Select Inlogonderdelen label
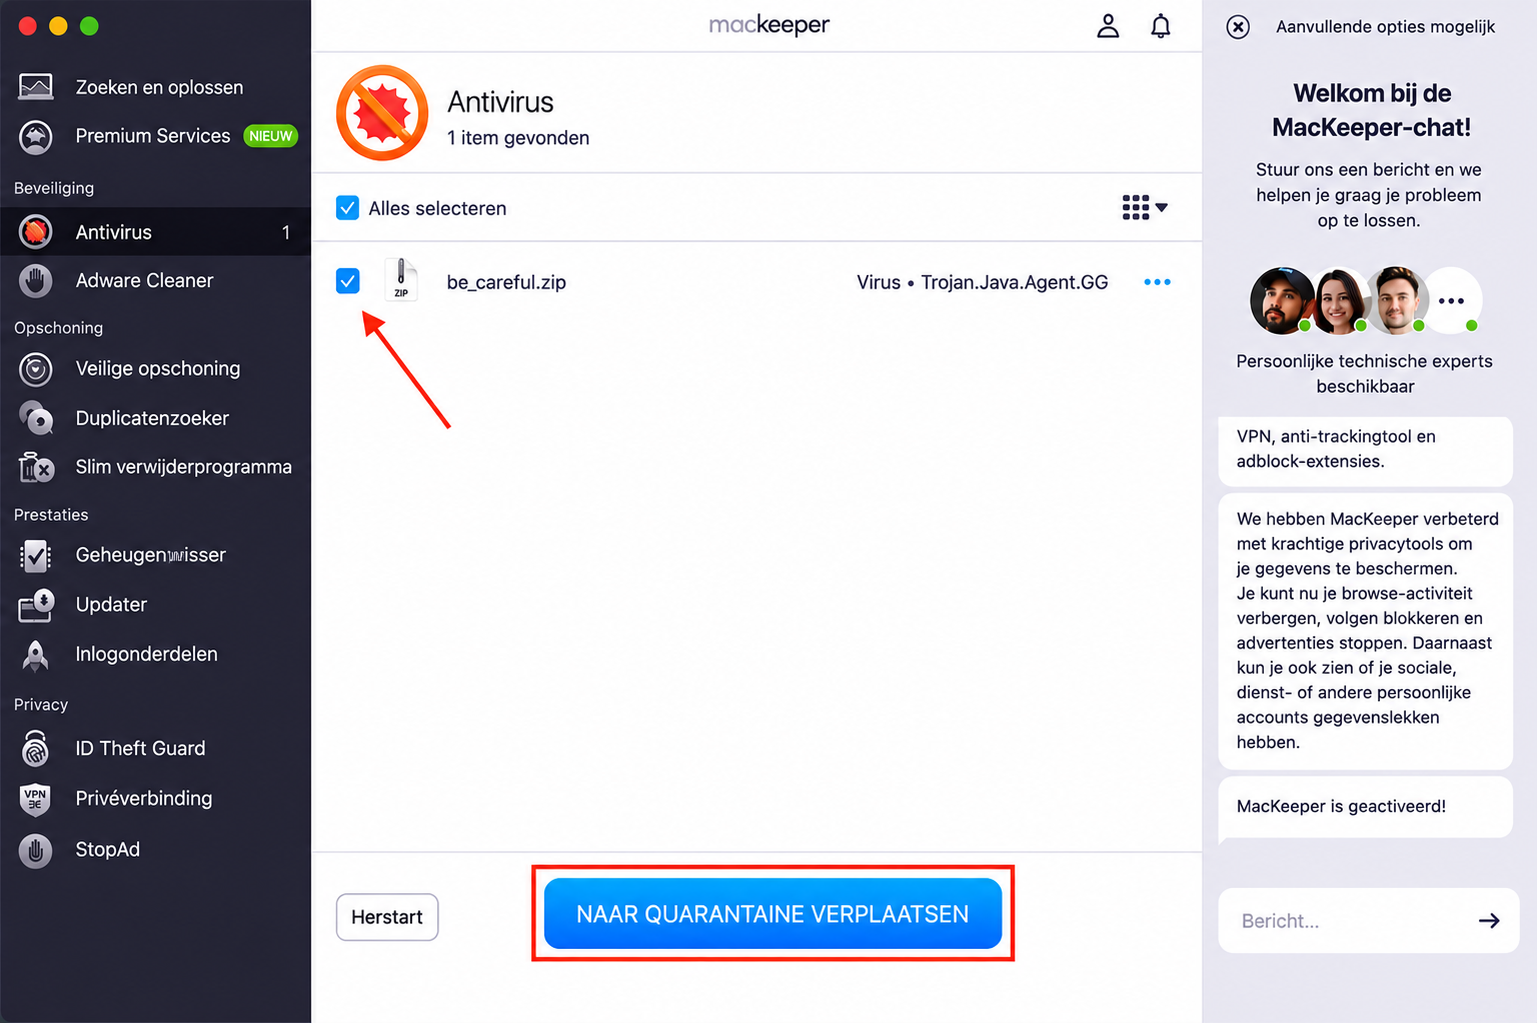1537x1023 pixels. coord(146,654)
